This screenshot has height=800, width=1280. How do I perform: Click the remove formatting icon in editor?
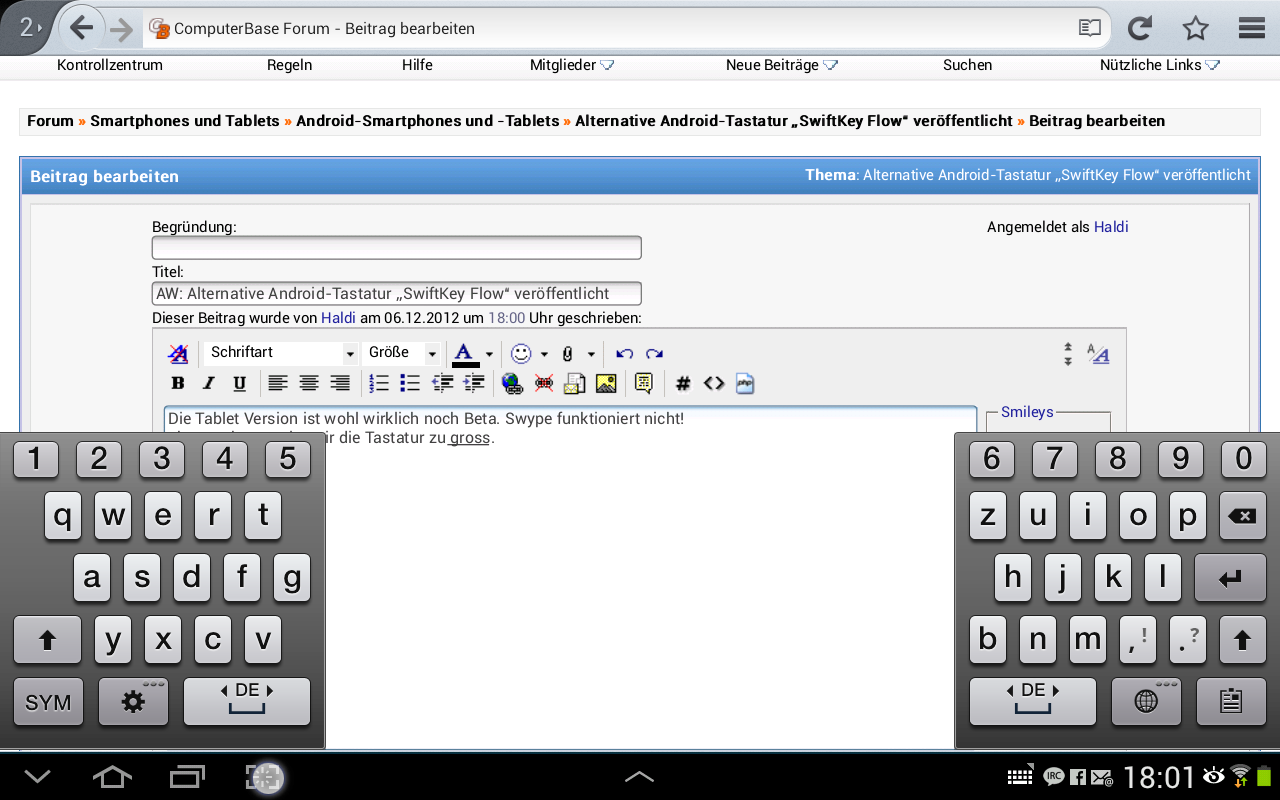click(178, 353)
